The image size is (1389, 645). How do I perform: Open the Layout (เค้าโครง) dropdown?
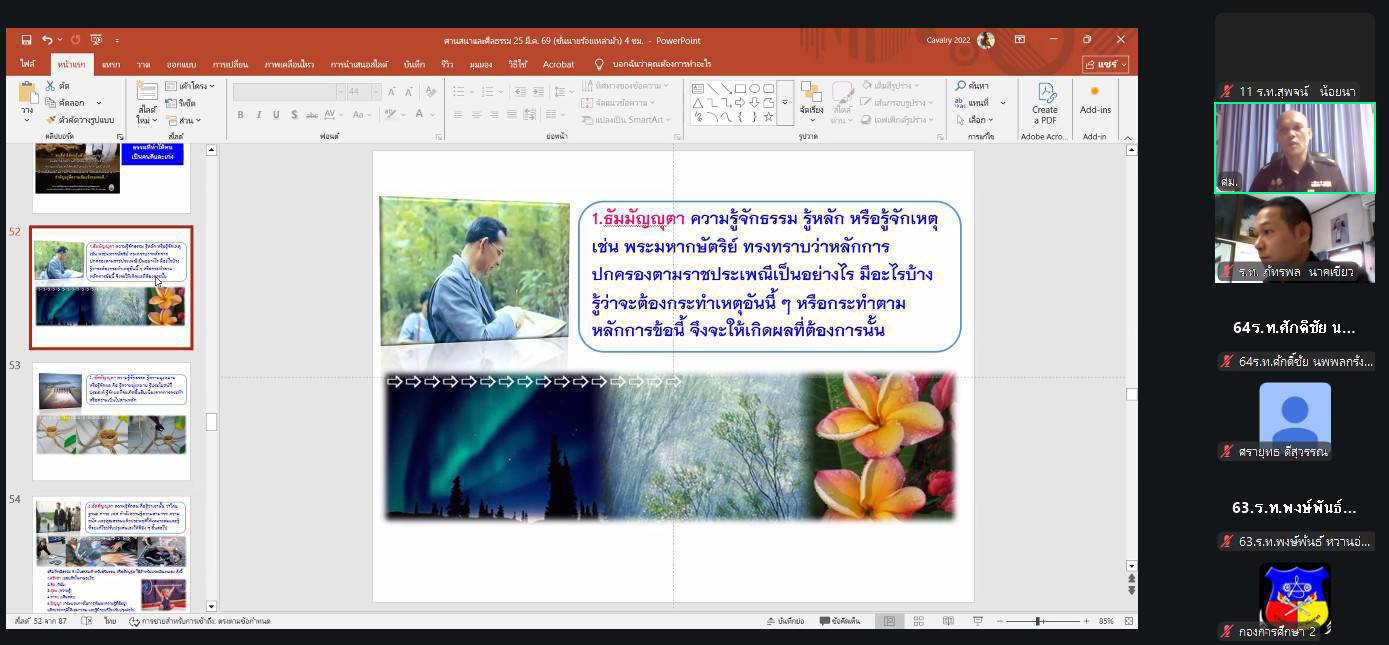pos(190,86)
